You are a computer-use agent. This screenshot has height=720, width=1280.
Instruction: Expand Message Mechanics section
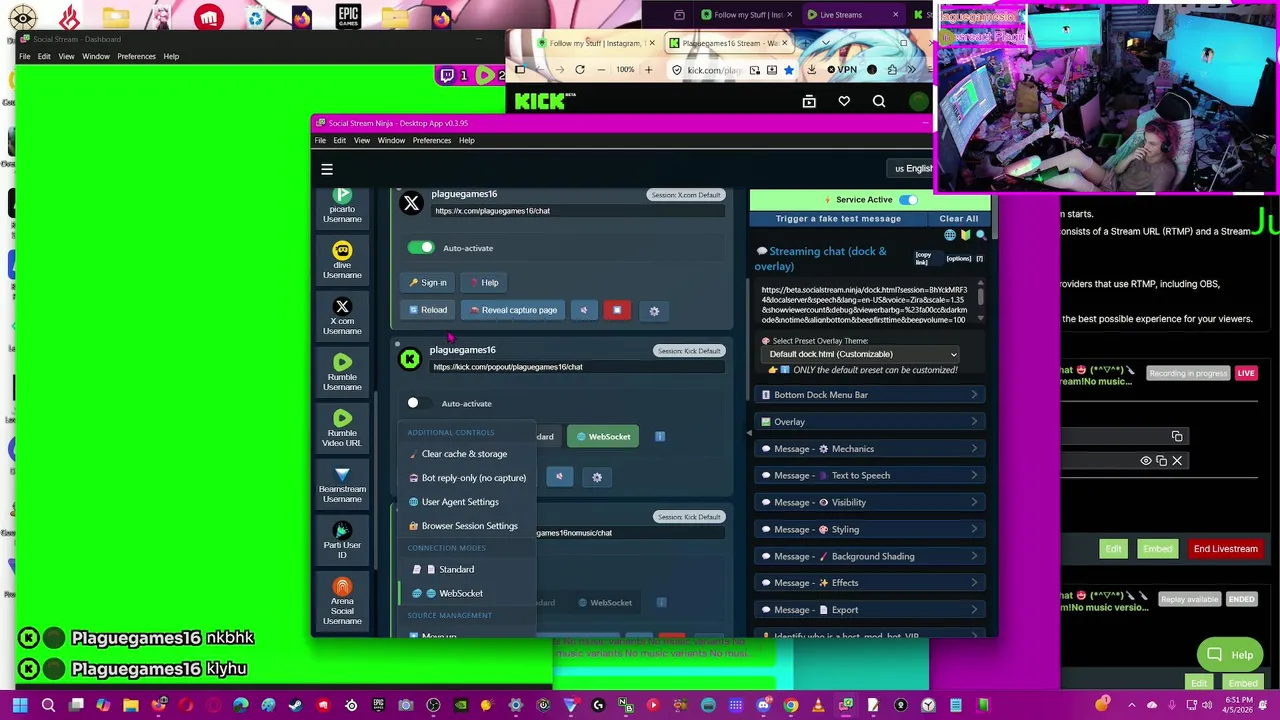click(x=869, y=449)
